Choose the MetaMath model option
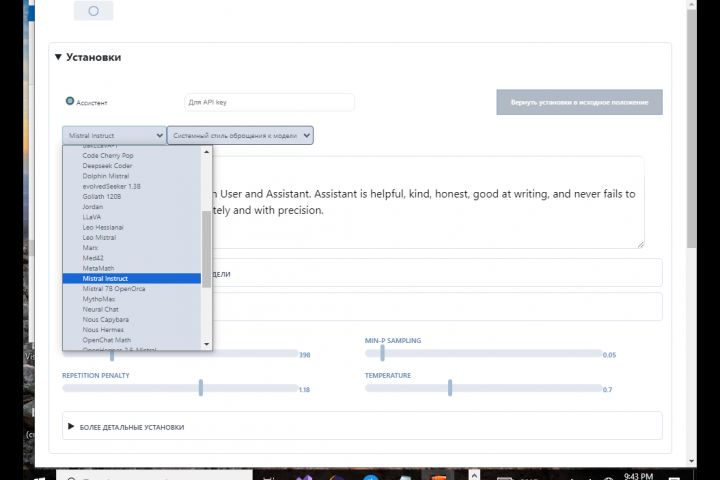The image size is (720, 480). 98,268
